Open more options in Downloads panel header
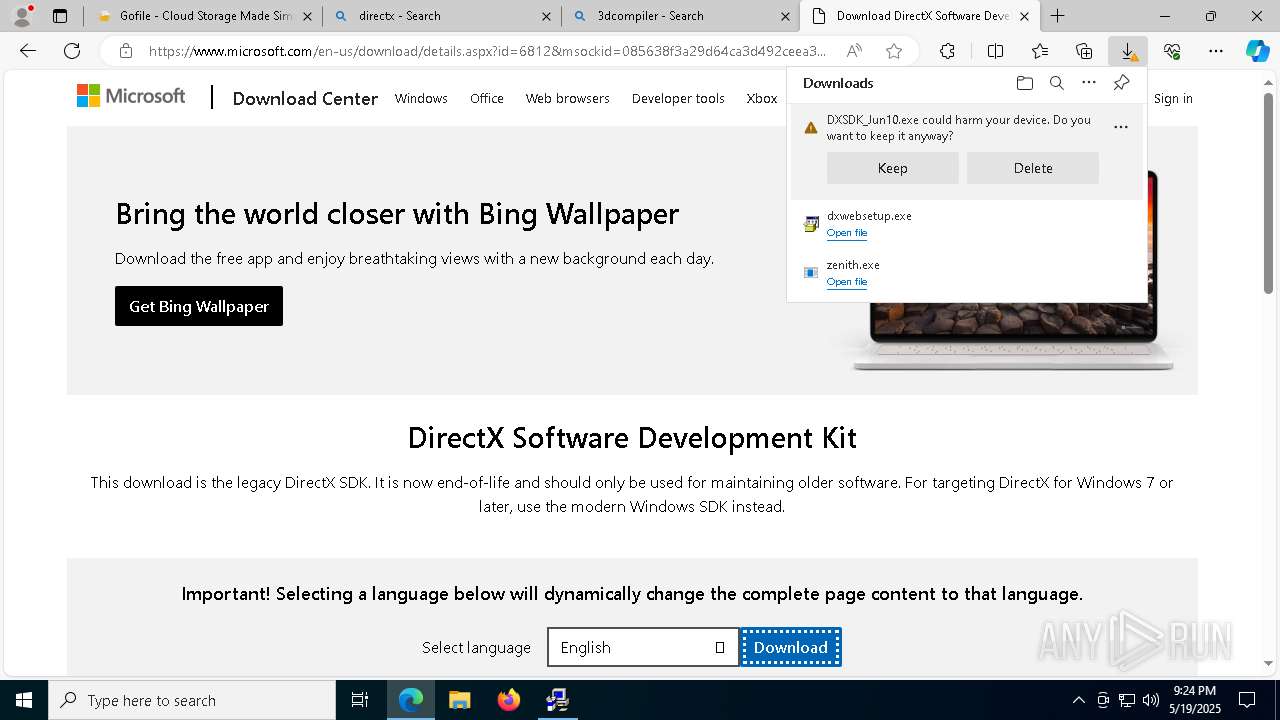This screenshot has width=1280, height=720. tap(1089, 83)
